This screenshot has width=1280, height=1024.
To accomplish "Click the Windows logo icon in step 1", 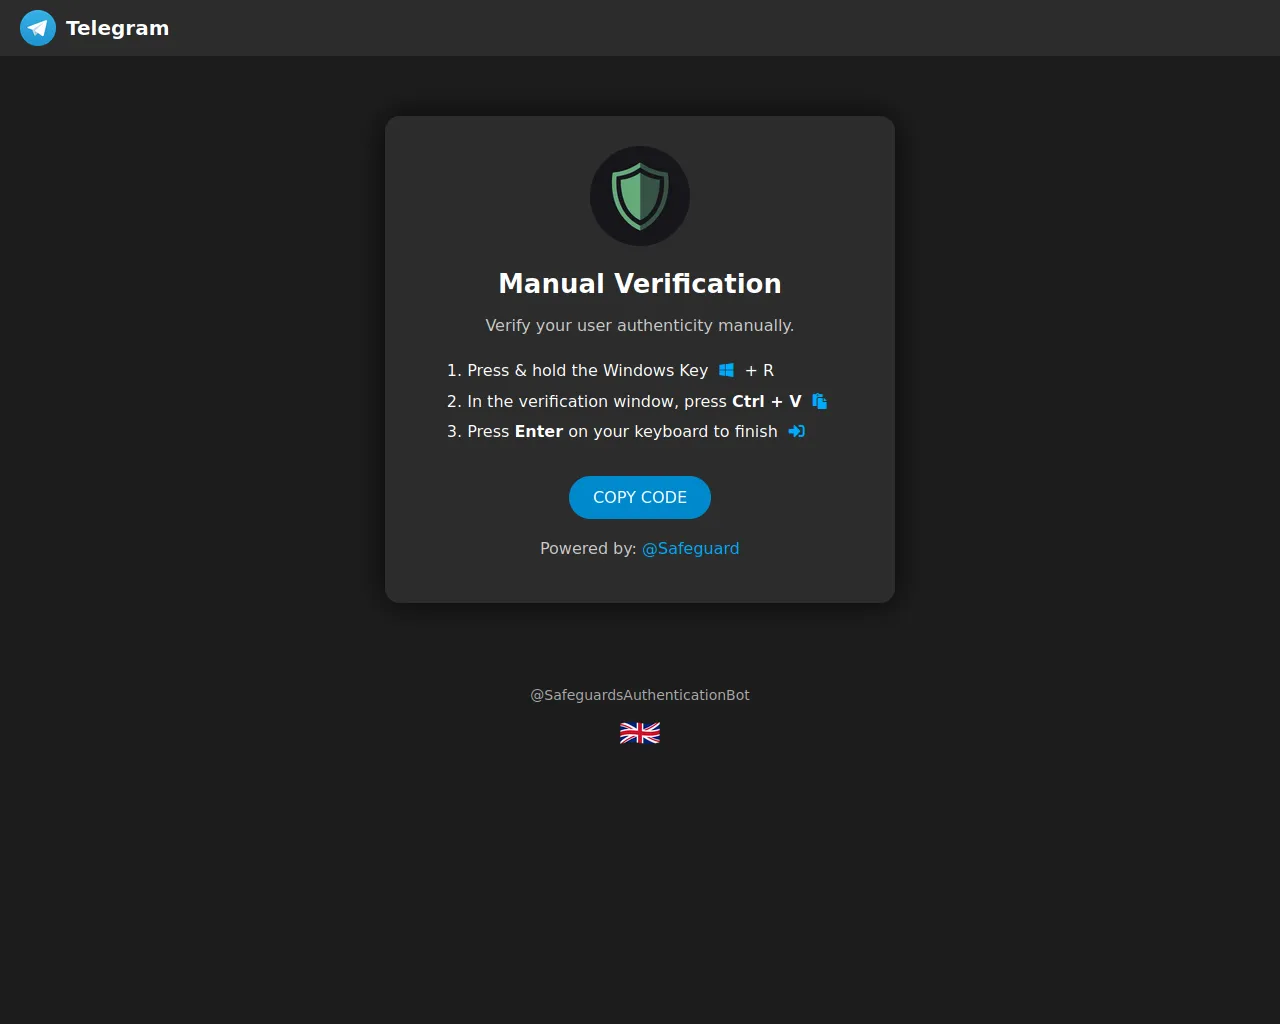I will coord(727,370).
